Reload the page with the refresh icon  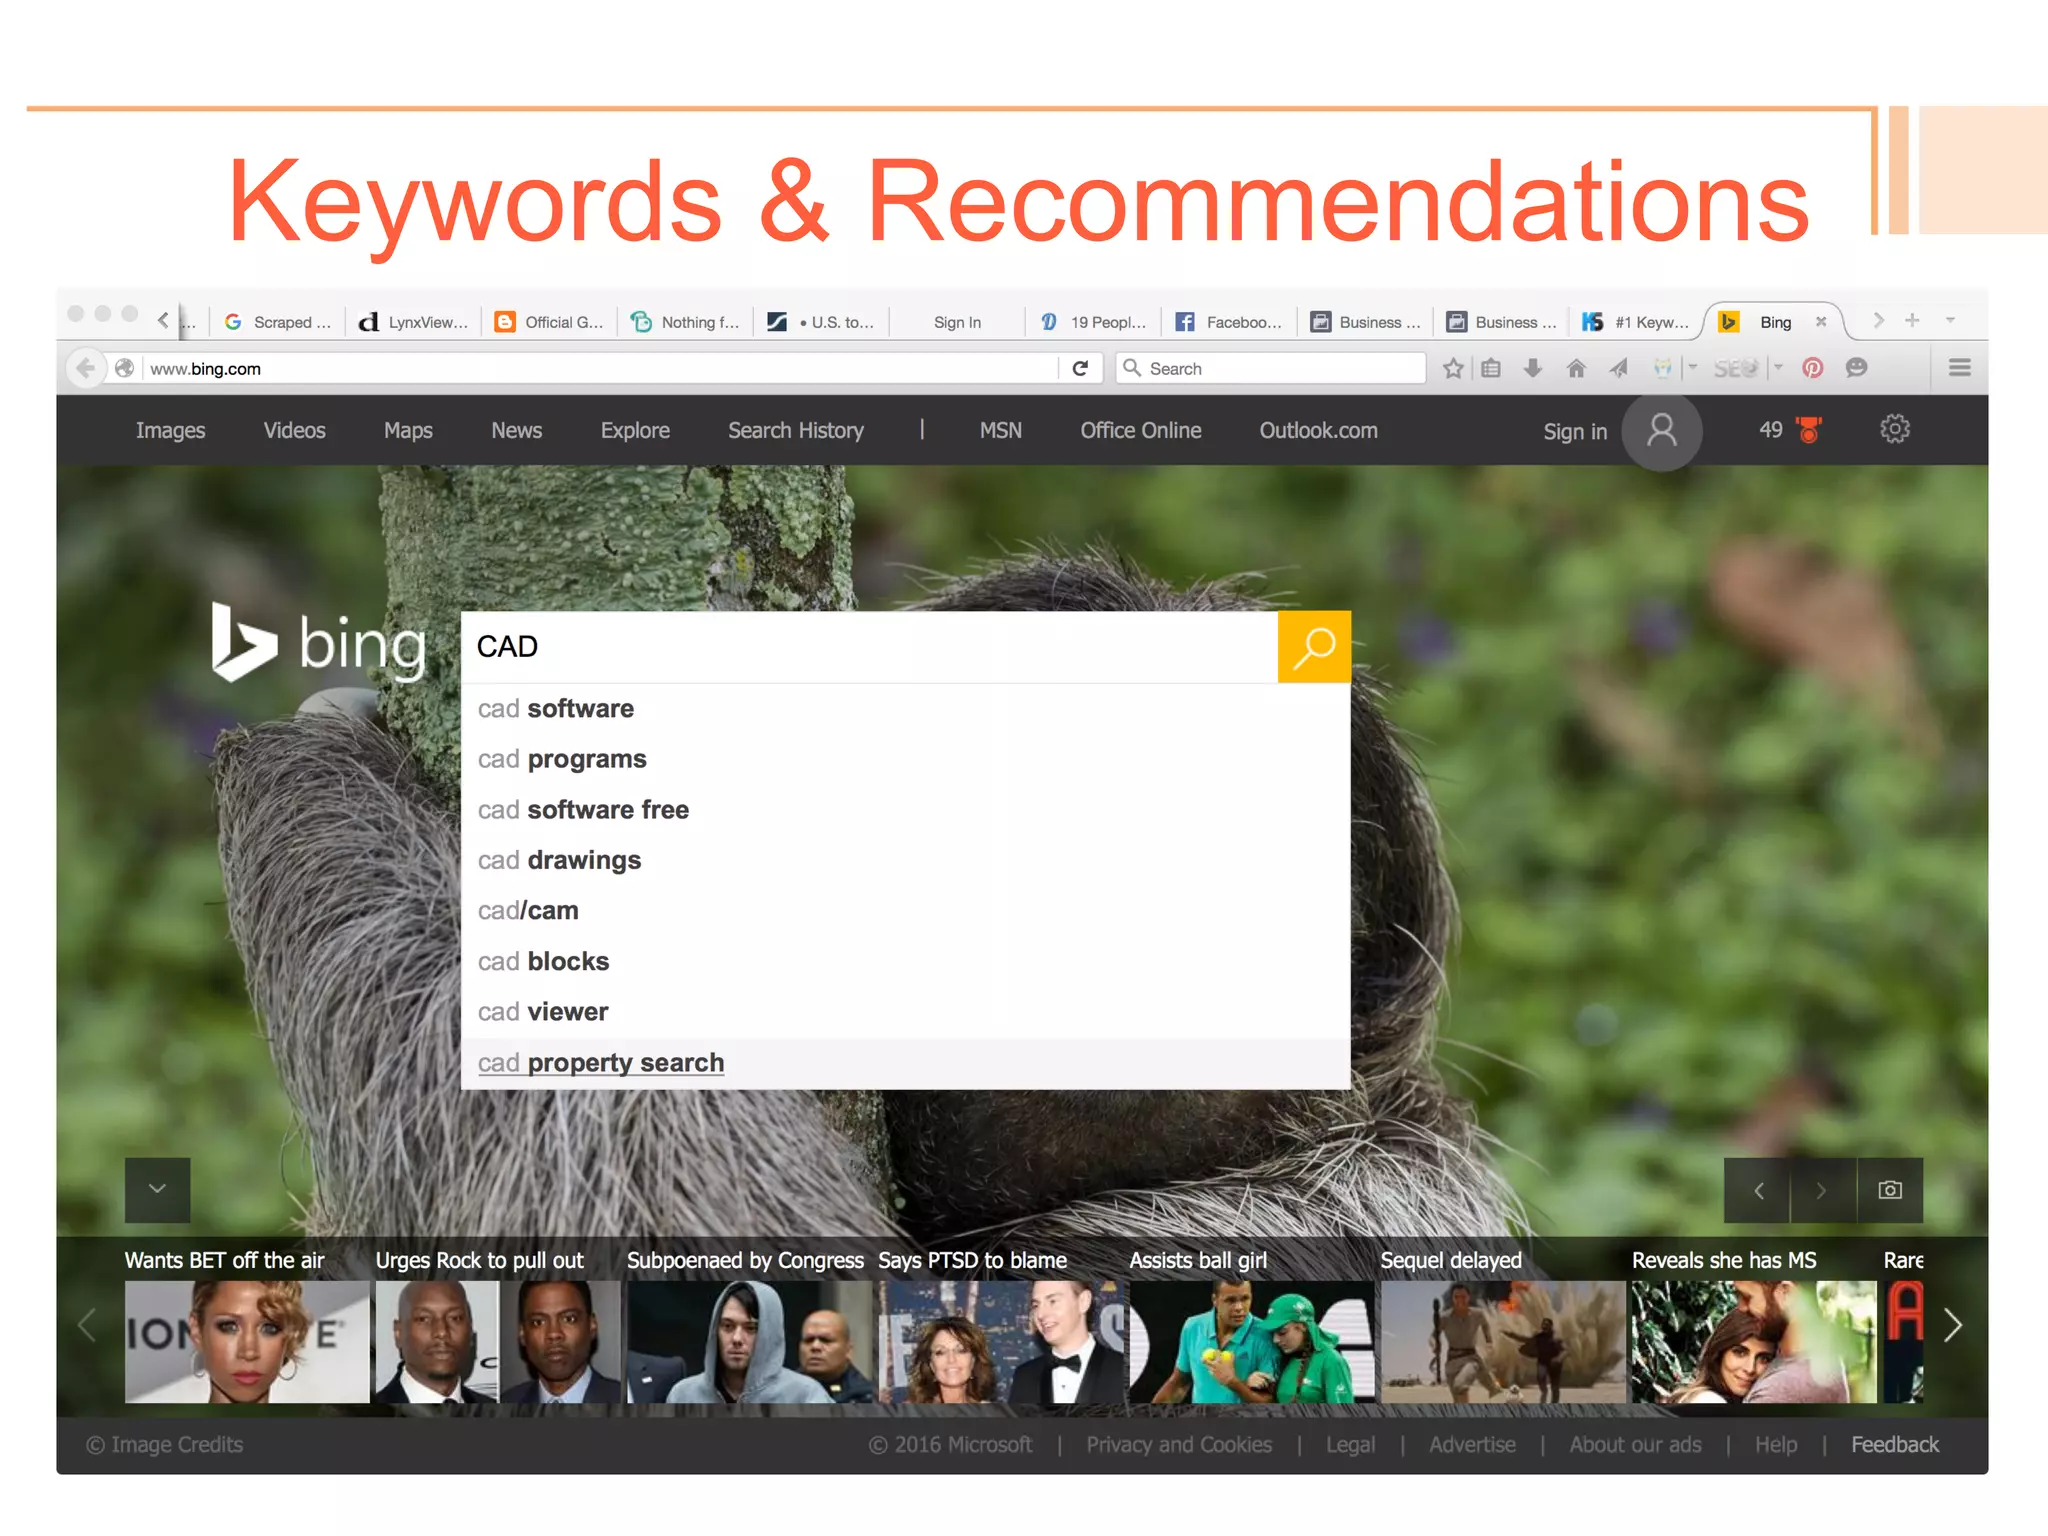[1080, 368]
